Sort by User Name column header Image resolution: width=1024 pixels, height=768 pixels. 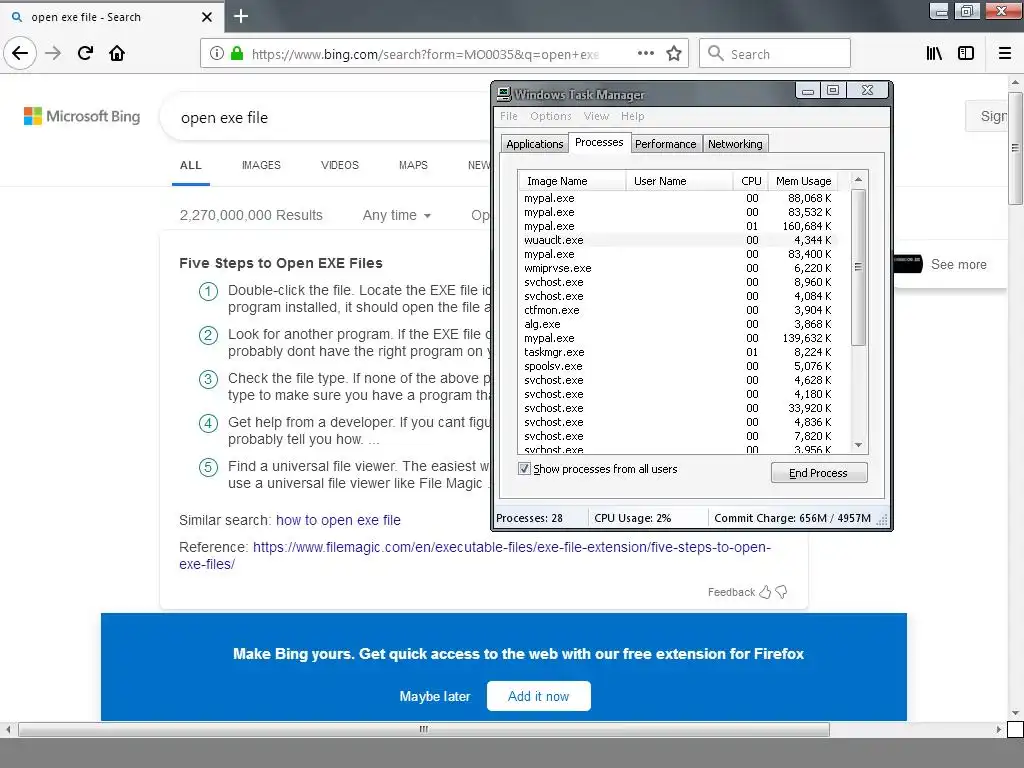click(x=679, y=181)
